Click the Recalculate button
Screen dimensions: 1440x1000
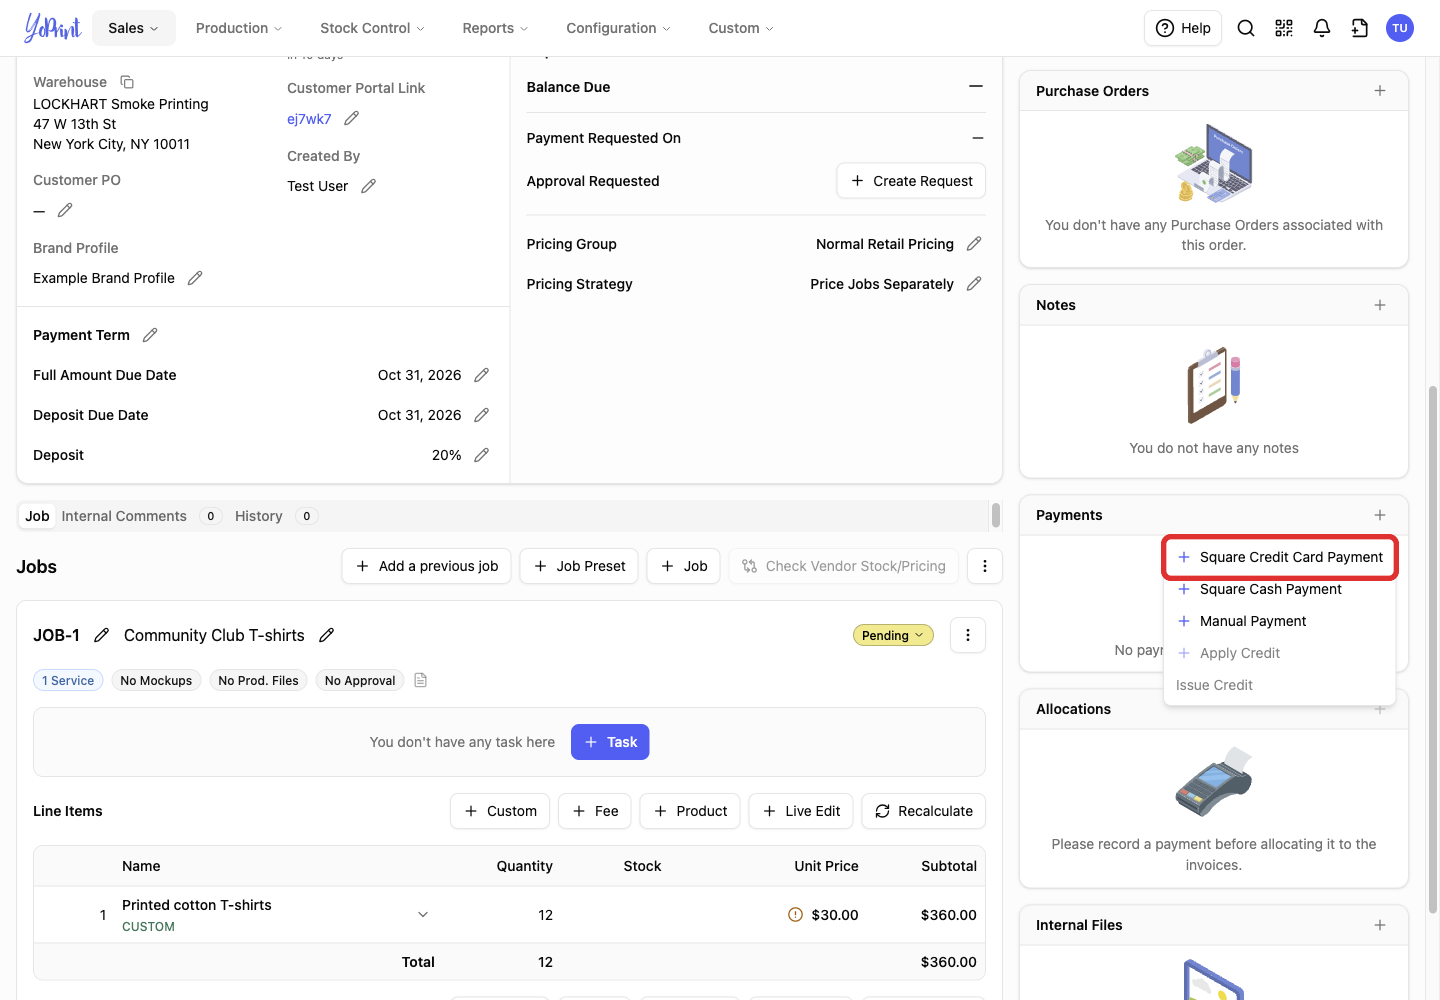(924, 811)
